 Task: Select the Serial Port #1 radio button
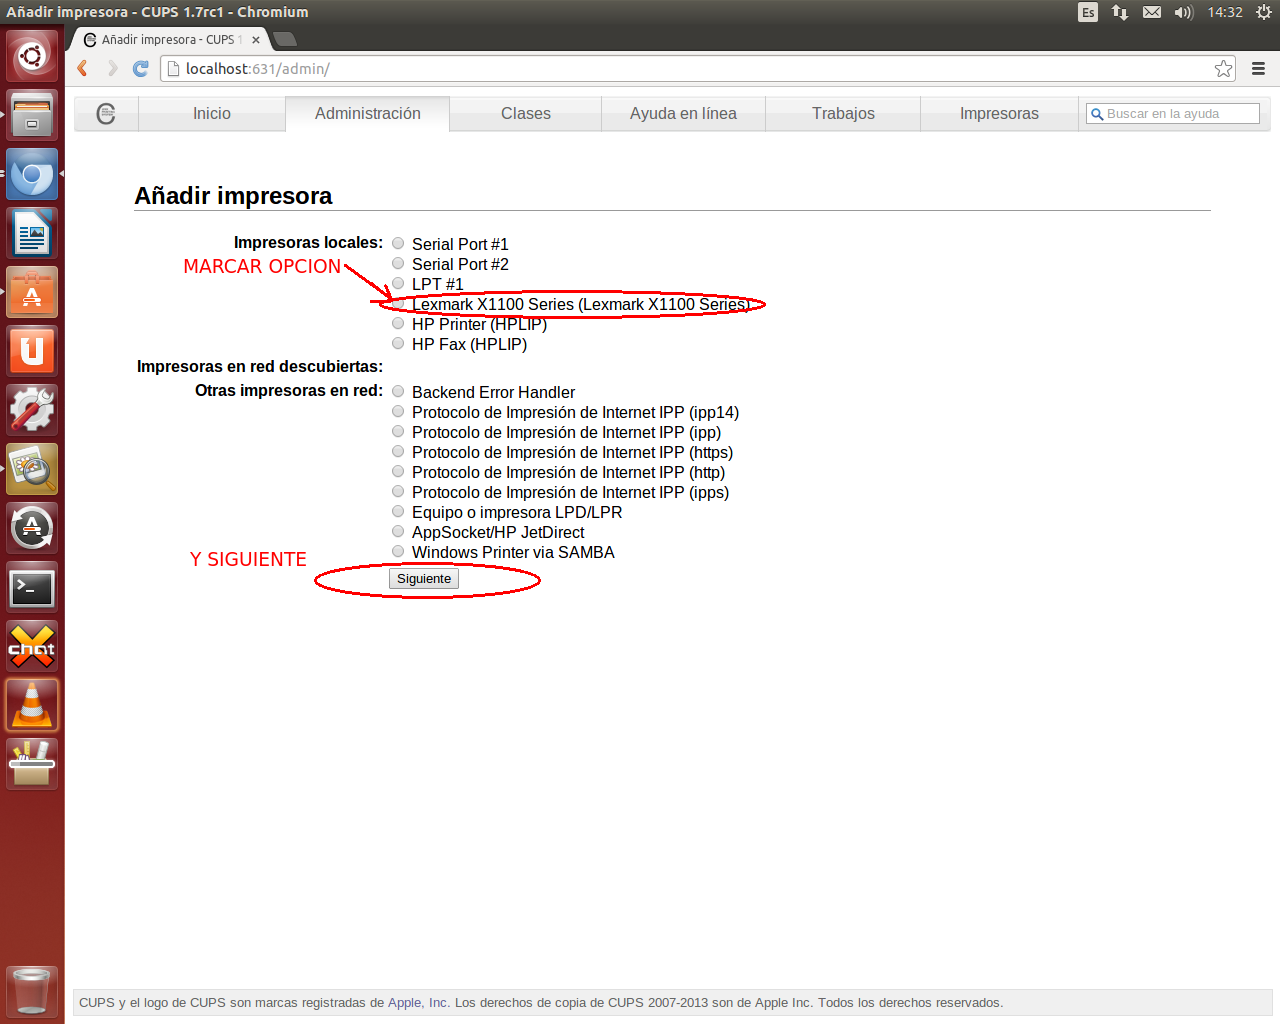tap(398, 243)
